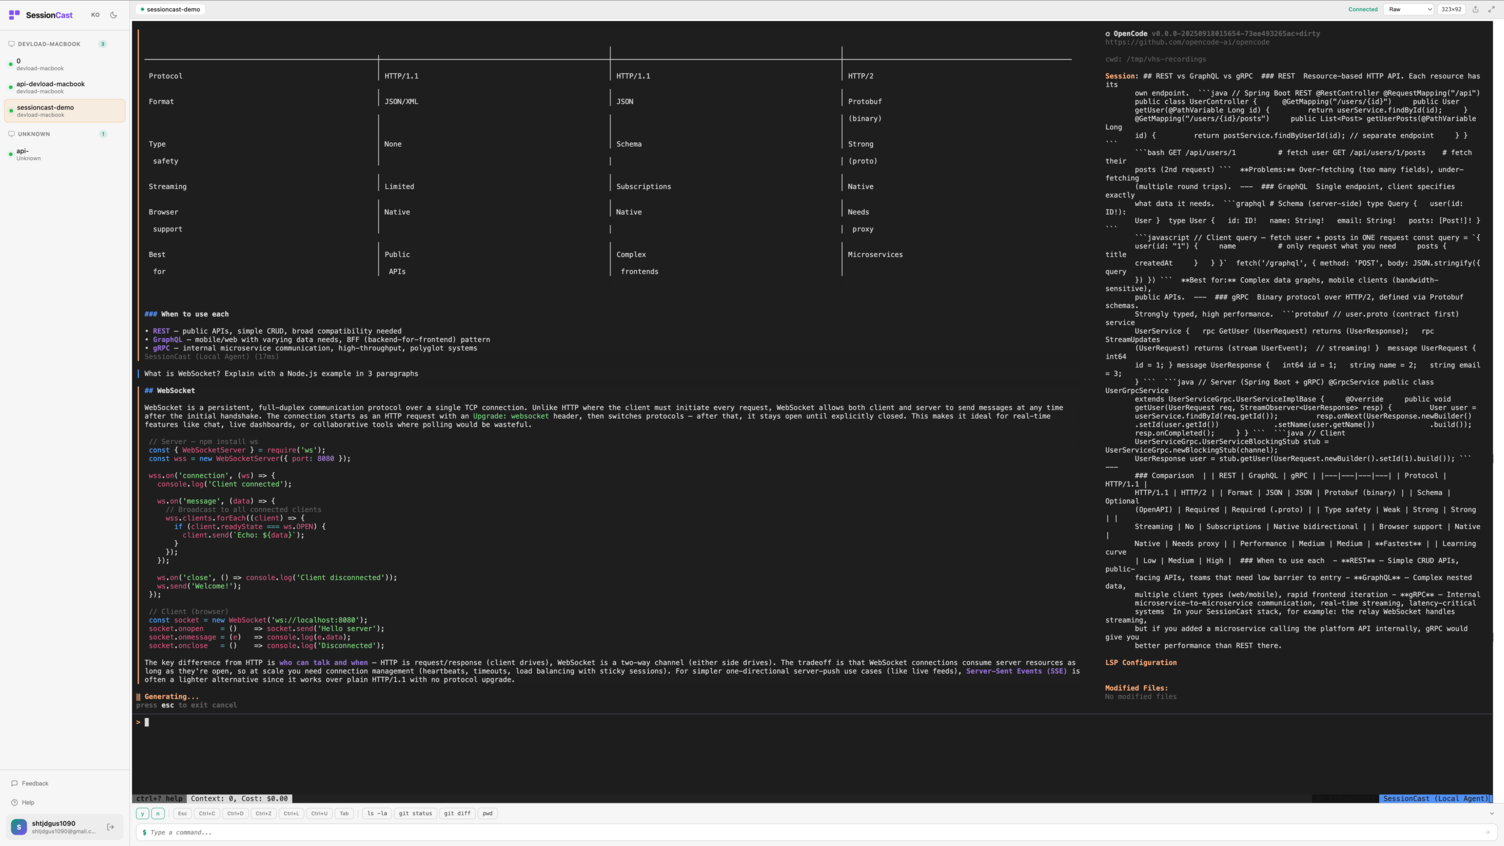Collapse the UNKNOWN machine group
Image resolution: width=1504 pixels, height=846 pixels.
point(58,133)
